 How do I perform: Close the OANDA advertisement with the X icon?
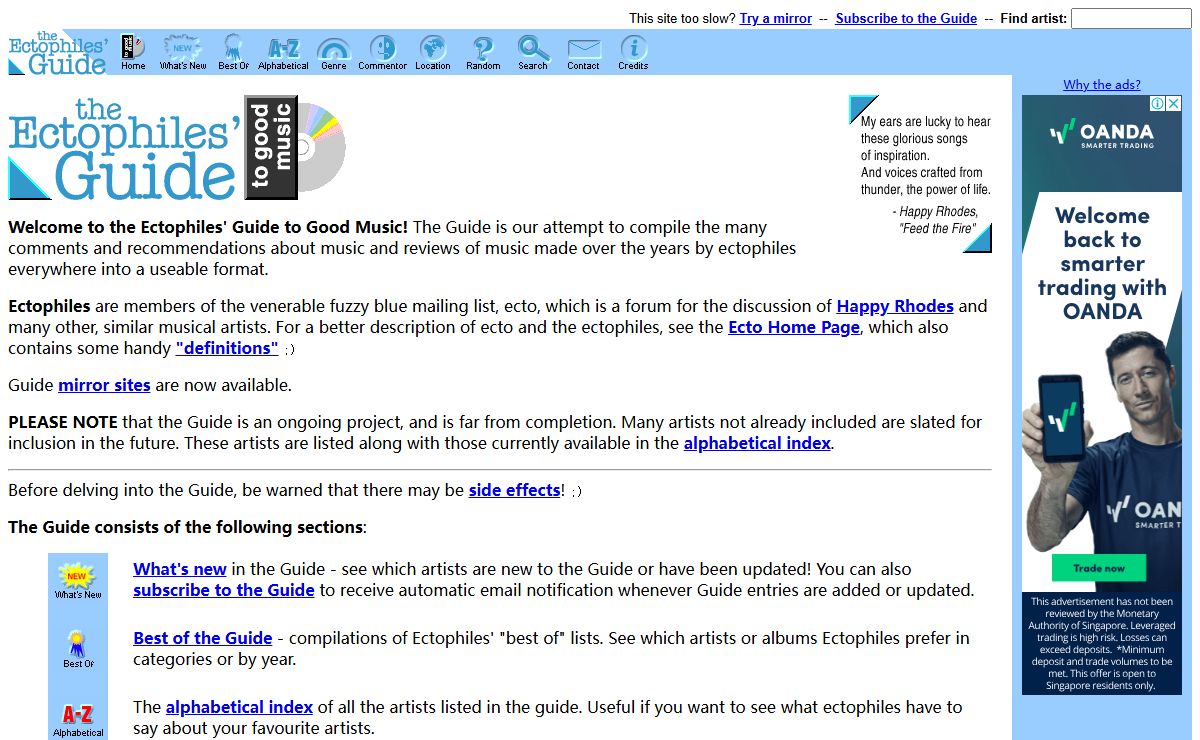pos(1173,104)
